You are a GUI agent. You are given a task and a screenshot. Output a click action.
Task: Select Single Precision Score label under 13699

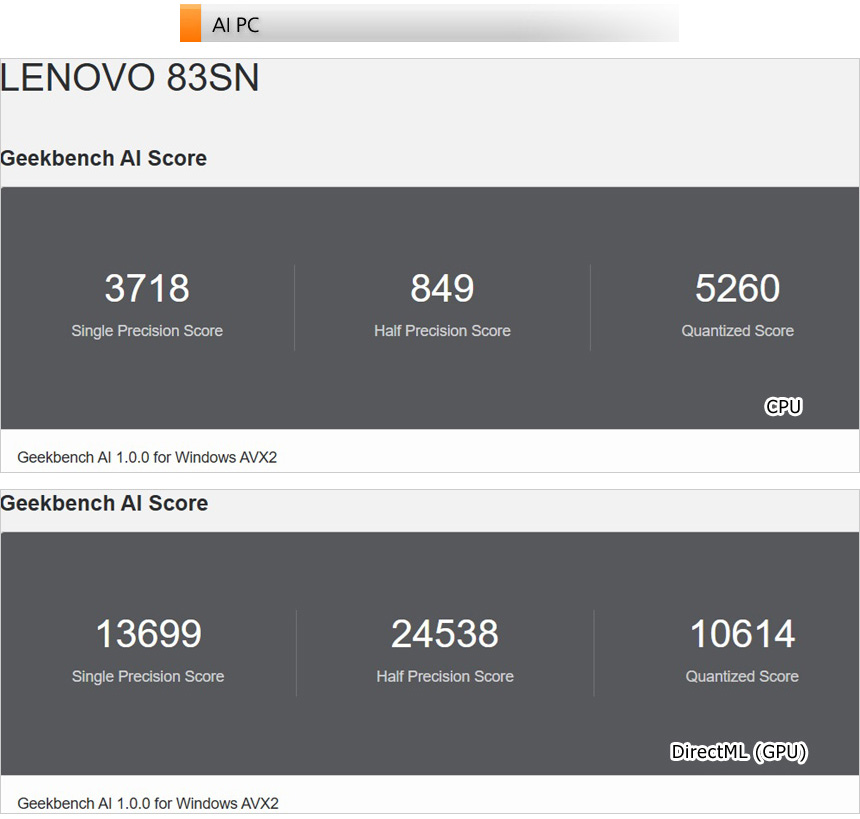[148, 677]
